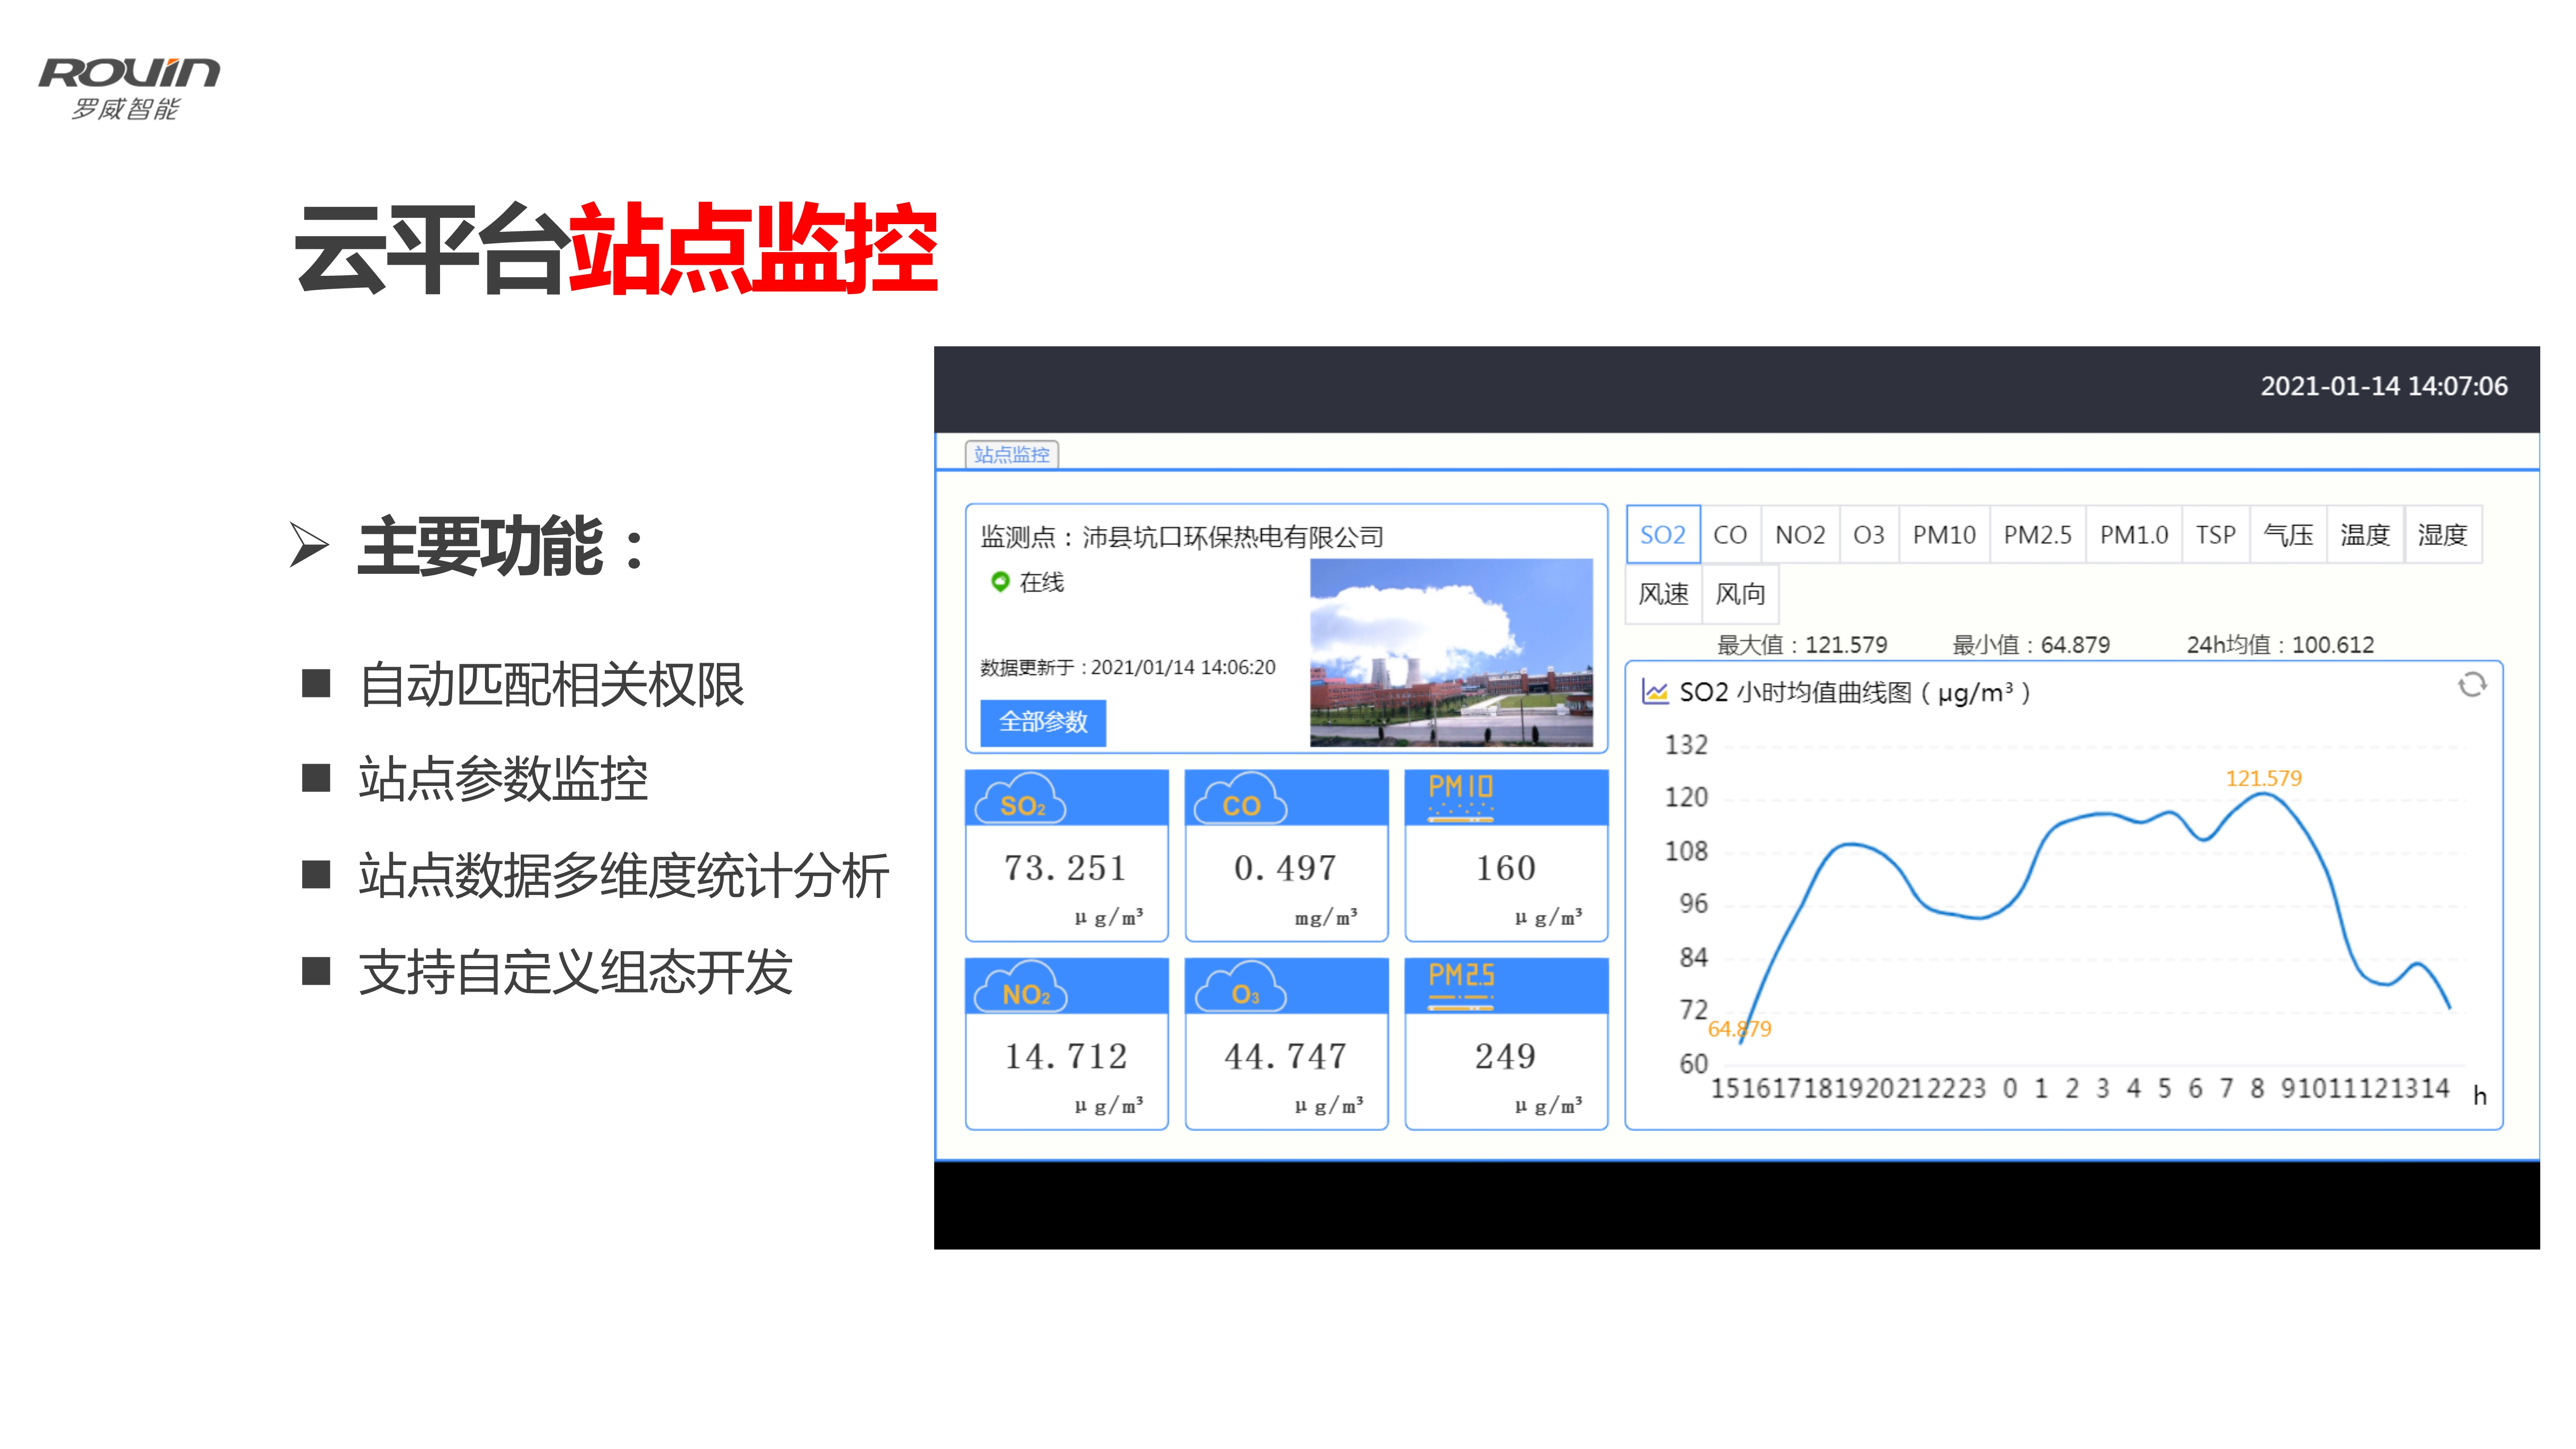The image size is (2576, 1449).
Task: Click the green online status icon
Action: pos(999,581)
